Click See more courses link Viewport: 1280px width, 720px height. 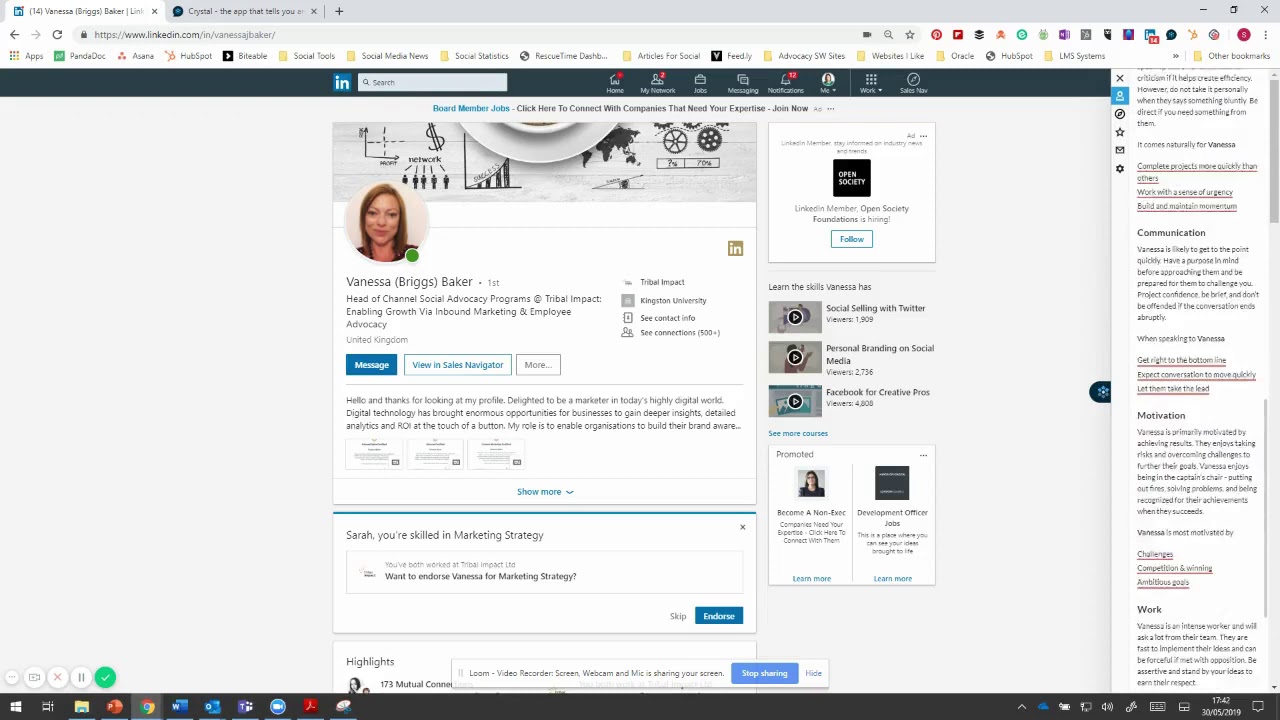pos(798,433)
